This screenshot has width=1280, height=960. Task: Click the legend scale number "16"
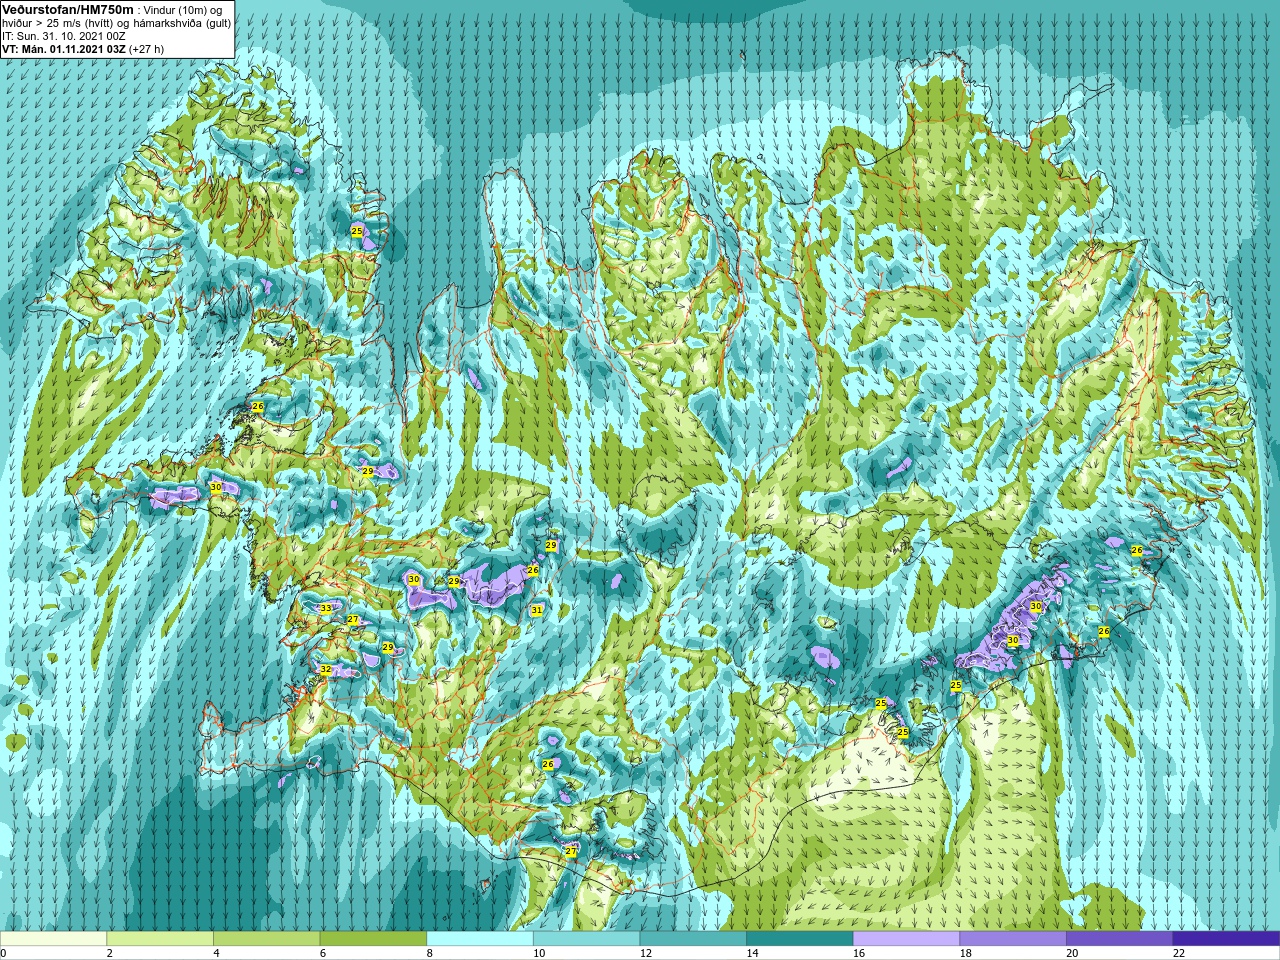coord(859,953)
